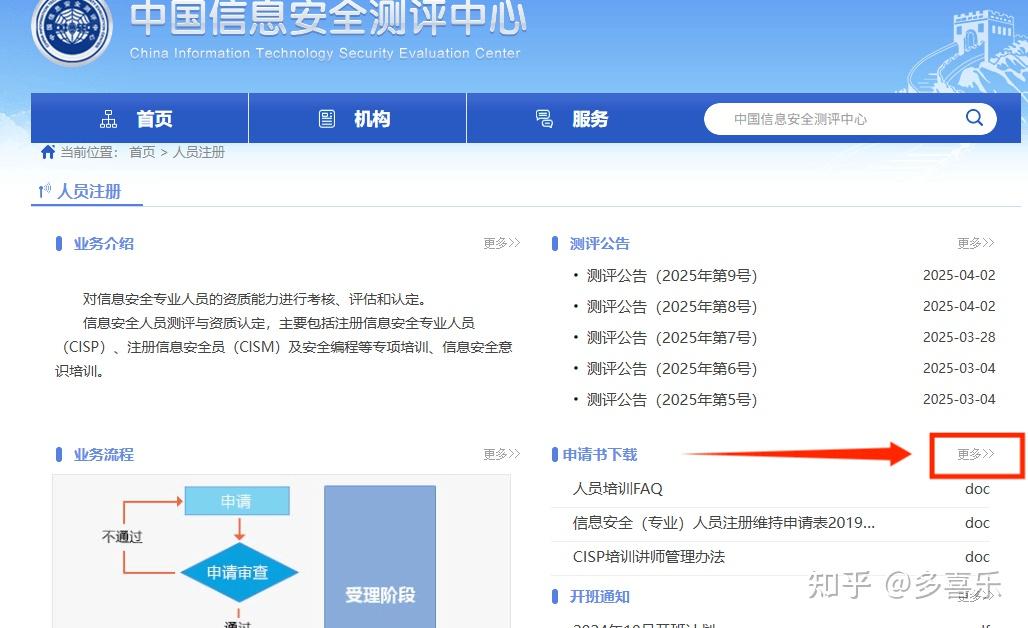The height and width of the screenshot is (628, 1028).
Task: Open 更多 for 业务流程 section
Action: click(502, 454)
